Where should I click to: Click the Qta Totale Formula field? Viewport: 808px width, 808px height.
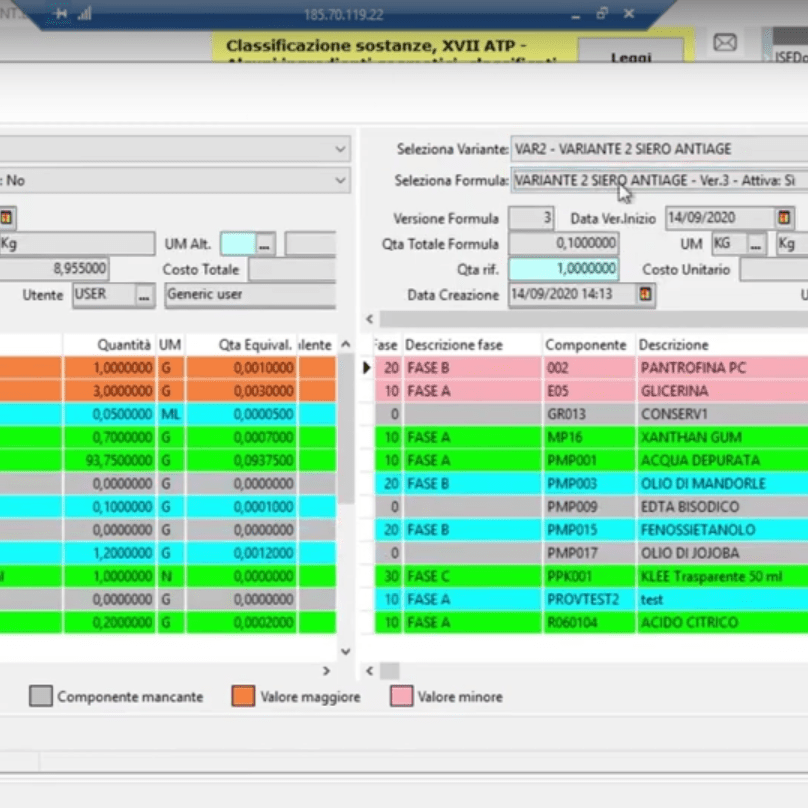[x=564, y=243]
